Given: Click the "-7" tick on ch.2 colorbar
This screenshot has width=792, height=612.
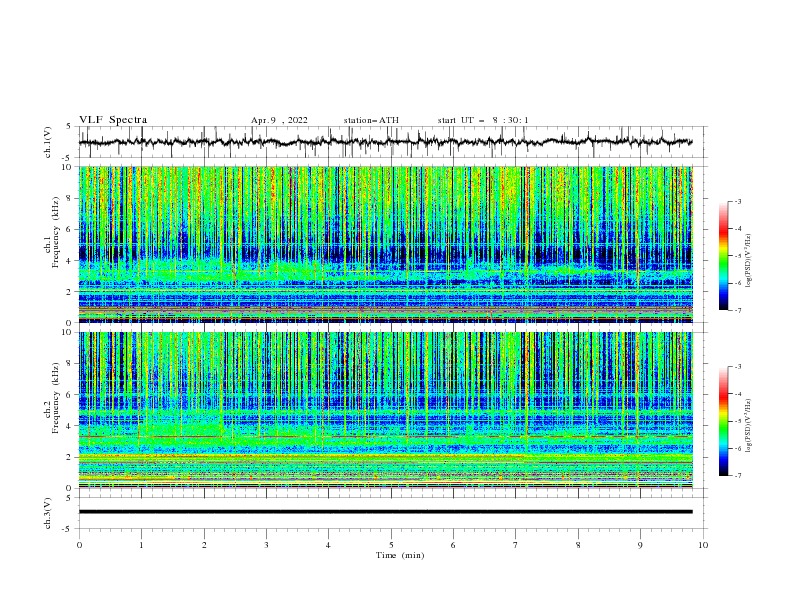Looking at the screenshot, I should point(737,475).
